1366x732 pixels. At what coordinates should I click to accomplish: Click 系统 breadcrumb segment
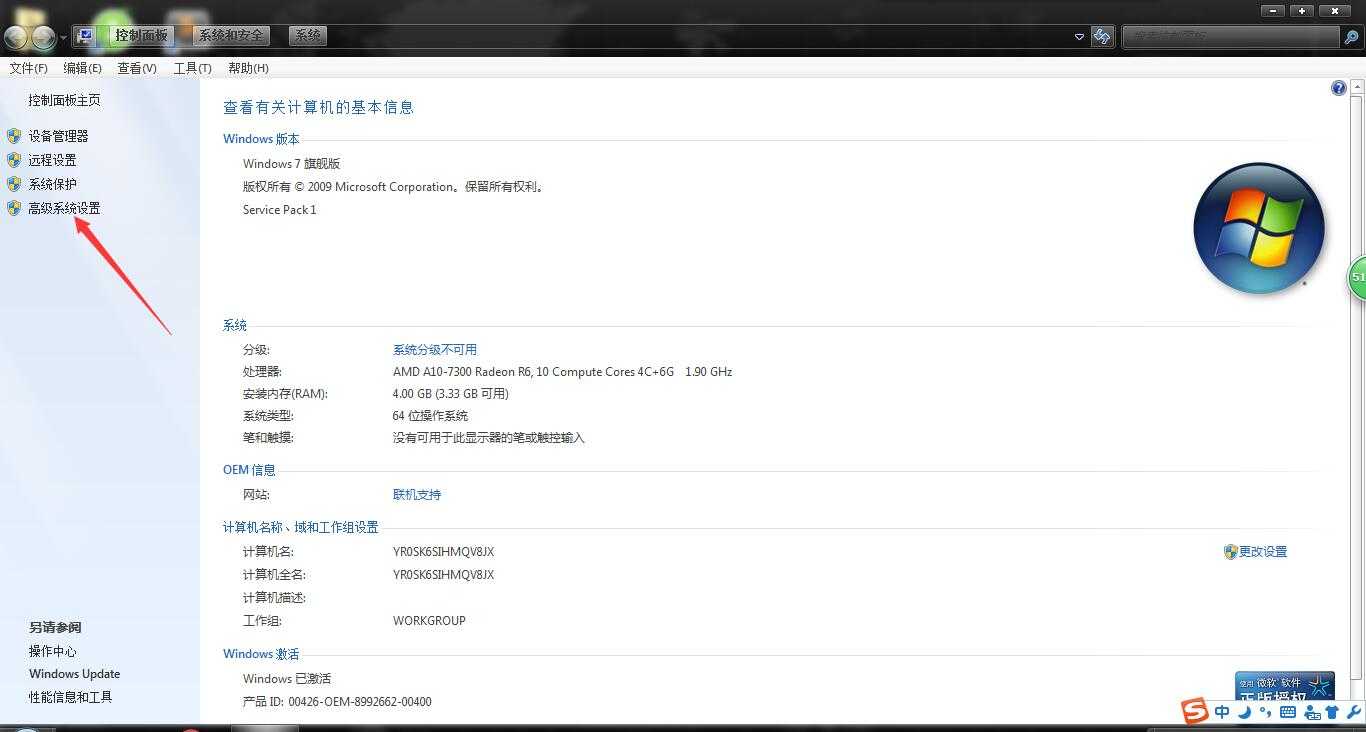click(x=308, y=35)
